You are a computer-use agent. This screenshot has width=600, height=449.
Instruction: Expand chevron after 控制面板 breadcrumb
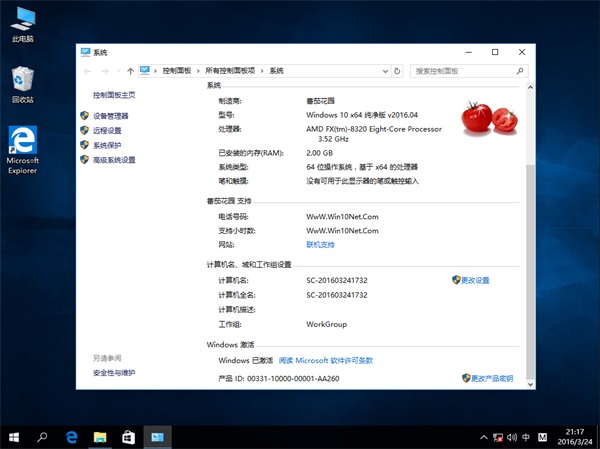(x=198, y=71)
